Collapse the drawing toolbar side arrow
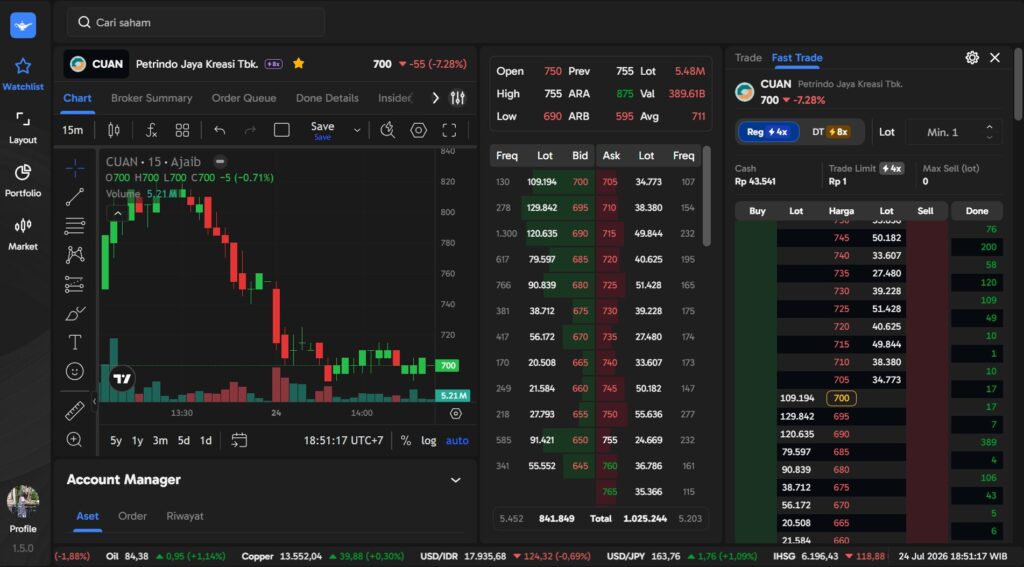The image size is (1024, 567). pos(94,401)
